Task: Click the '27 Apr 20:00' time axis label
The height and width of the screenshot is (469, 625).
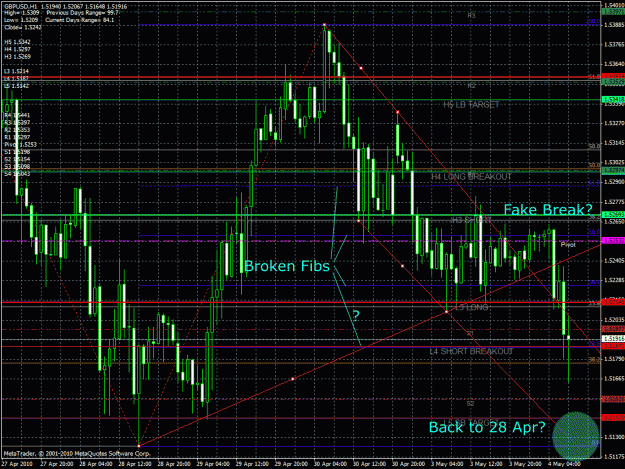Action: click(57, 464)
